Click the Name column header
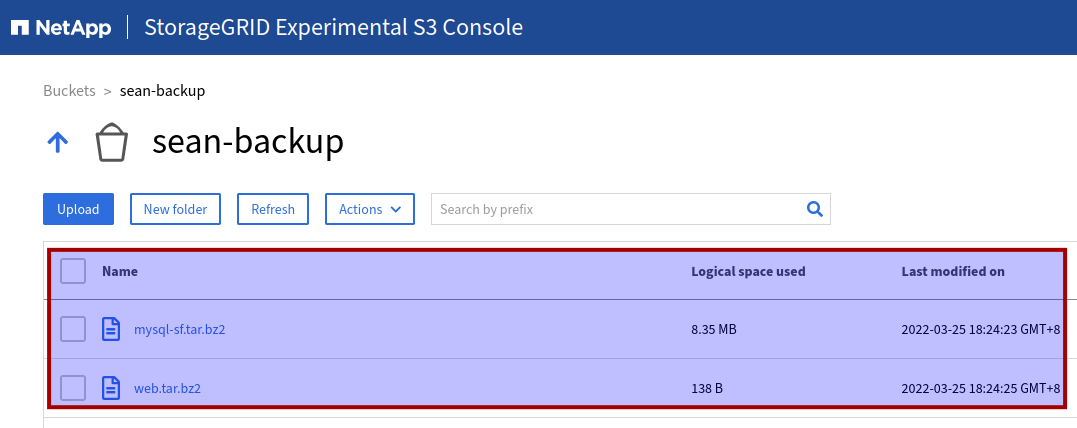 (x=120, y=271)
